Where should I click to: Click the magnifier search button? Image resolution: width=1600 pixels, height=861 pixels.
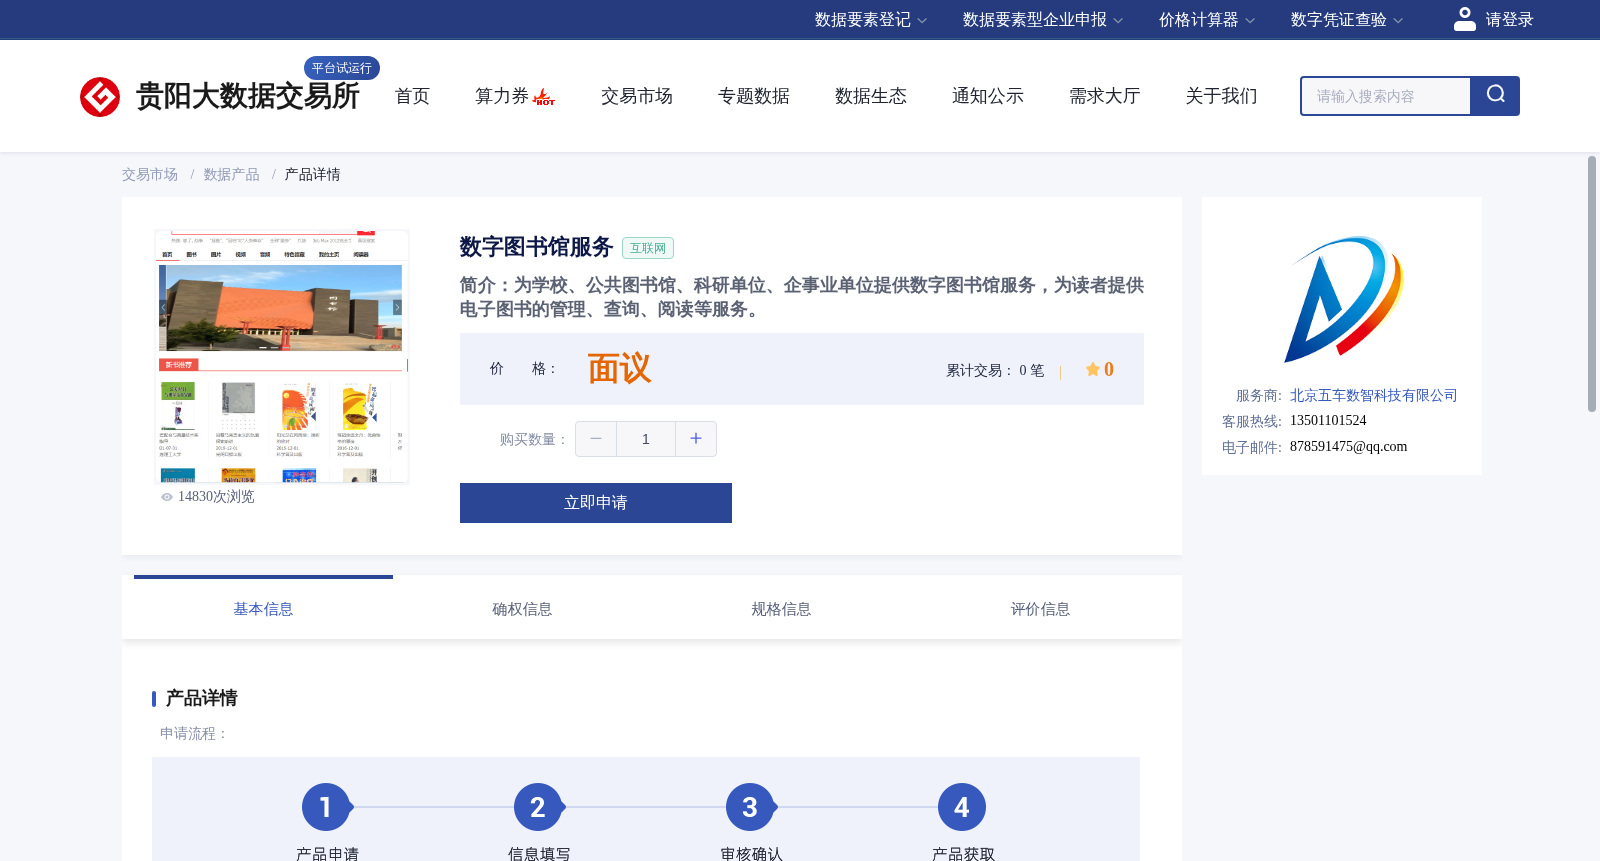pyautogui.click(x=1495, y=96)
